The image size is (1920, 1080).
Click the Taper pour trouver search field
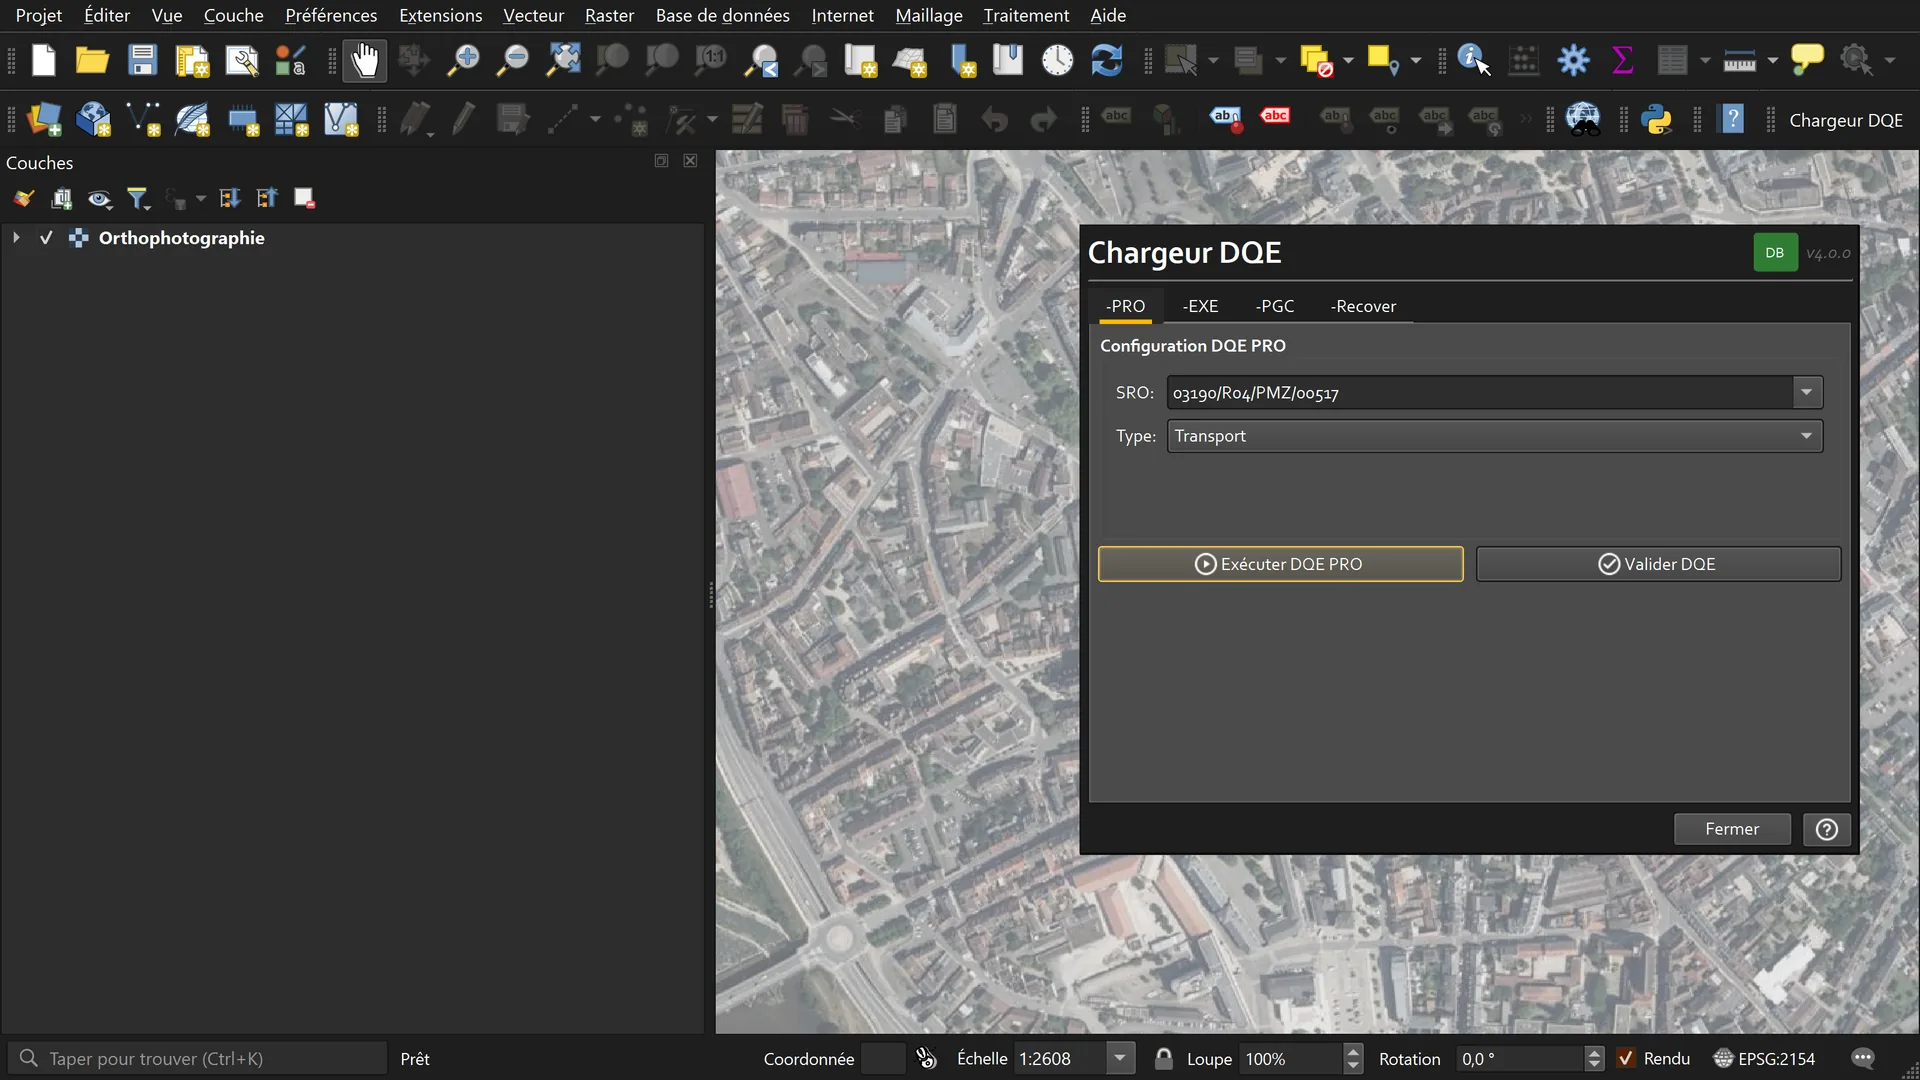click(198, 1058)
